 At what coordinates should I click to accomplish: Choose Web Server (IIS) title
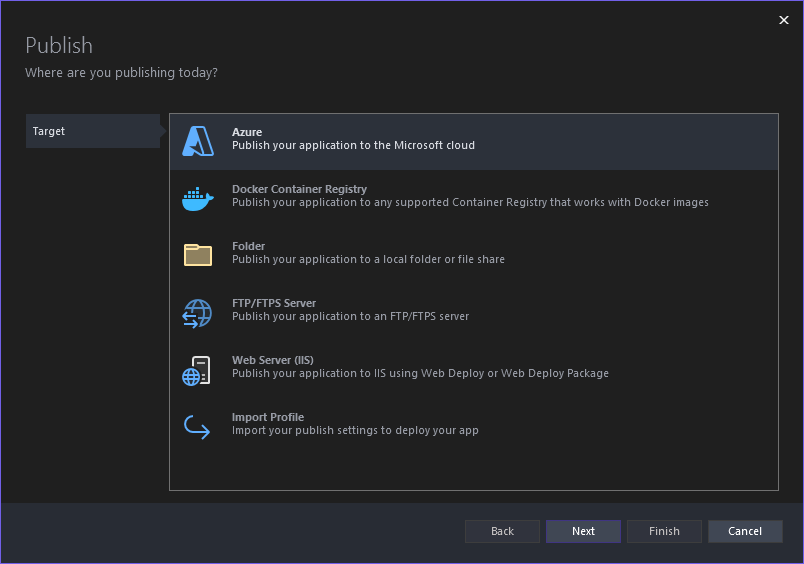tap(273, 360)
